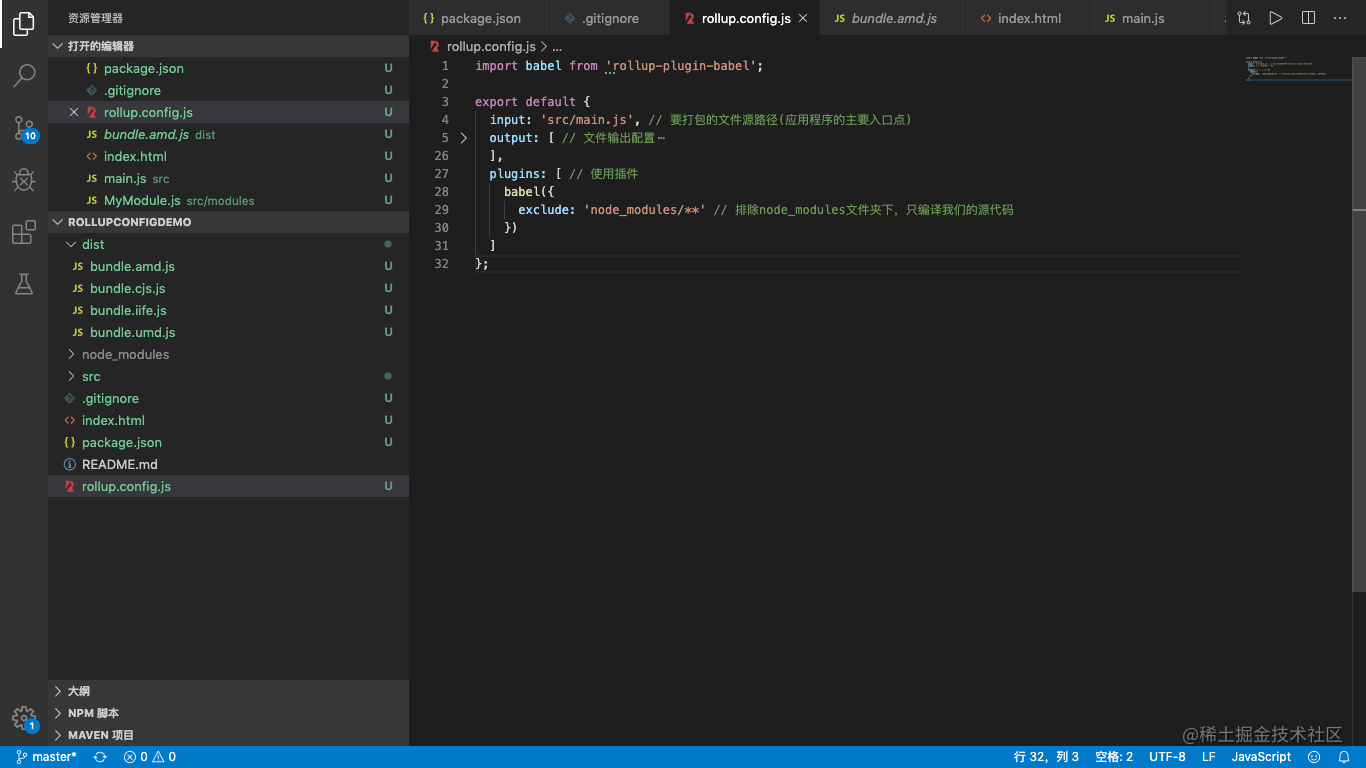Open bundle.amd.js dist in open editors
1366x768 pixels.
pos(228,134)
